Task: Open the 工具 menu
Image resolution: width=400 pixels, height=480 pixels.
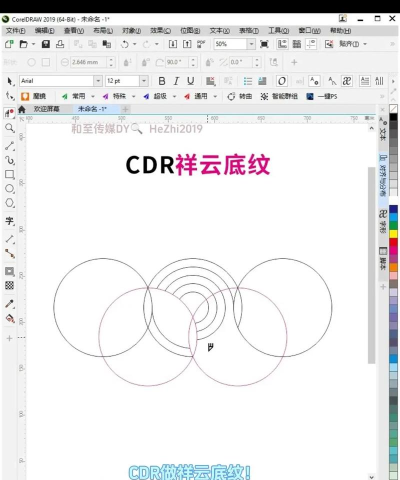Action: click(279, 31)
